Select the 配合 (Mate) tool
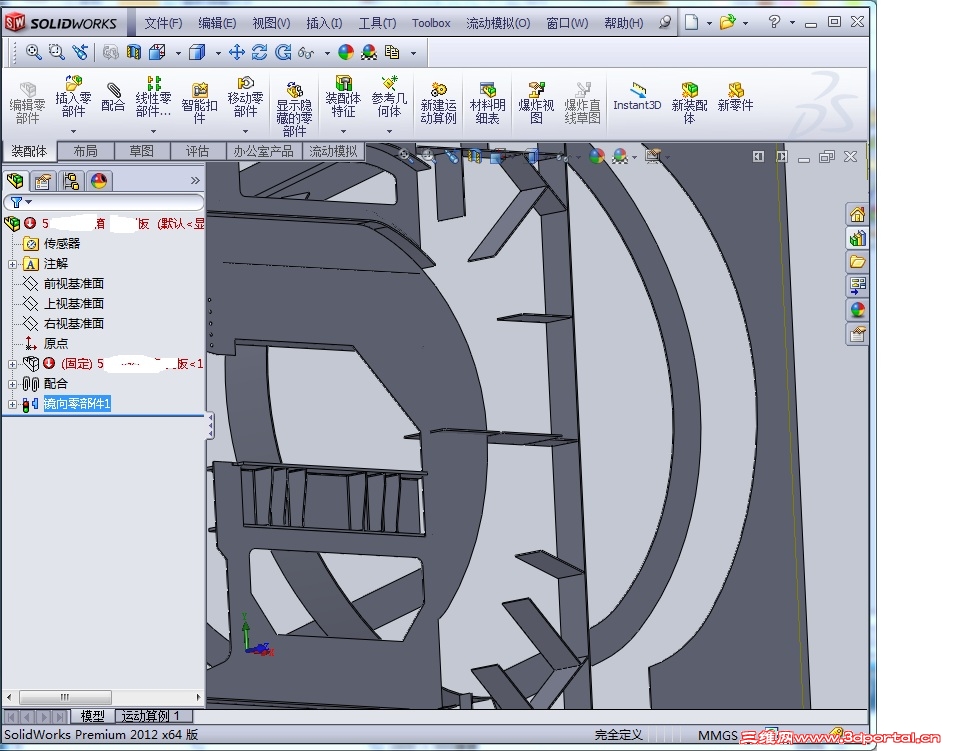960x751 pixels. tap(113, 98)
